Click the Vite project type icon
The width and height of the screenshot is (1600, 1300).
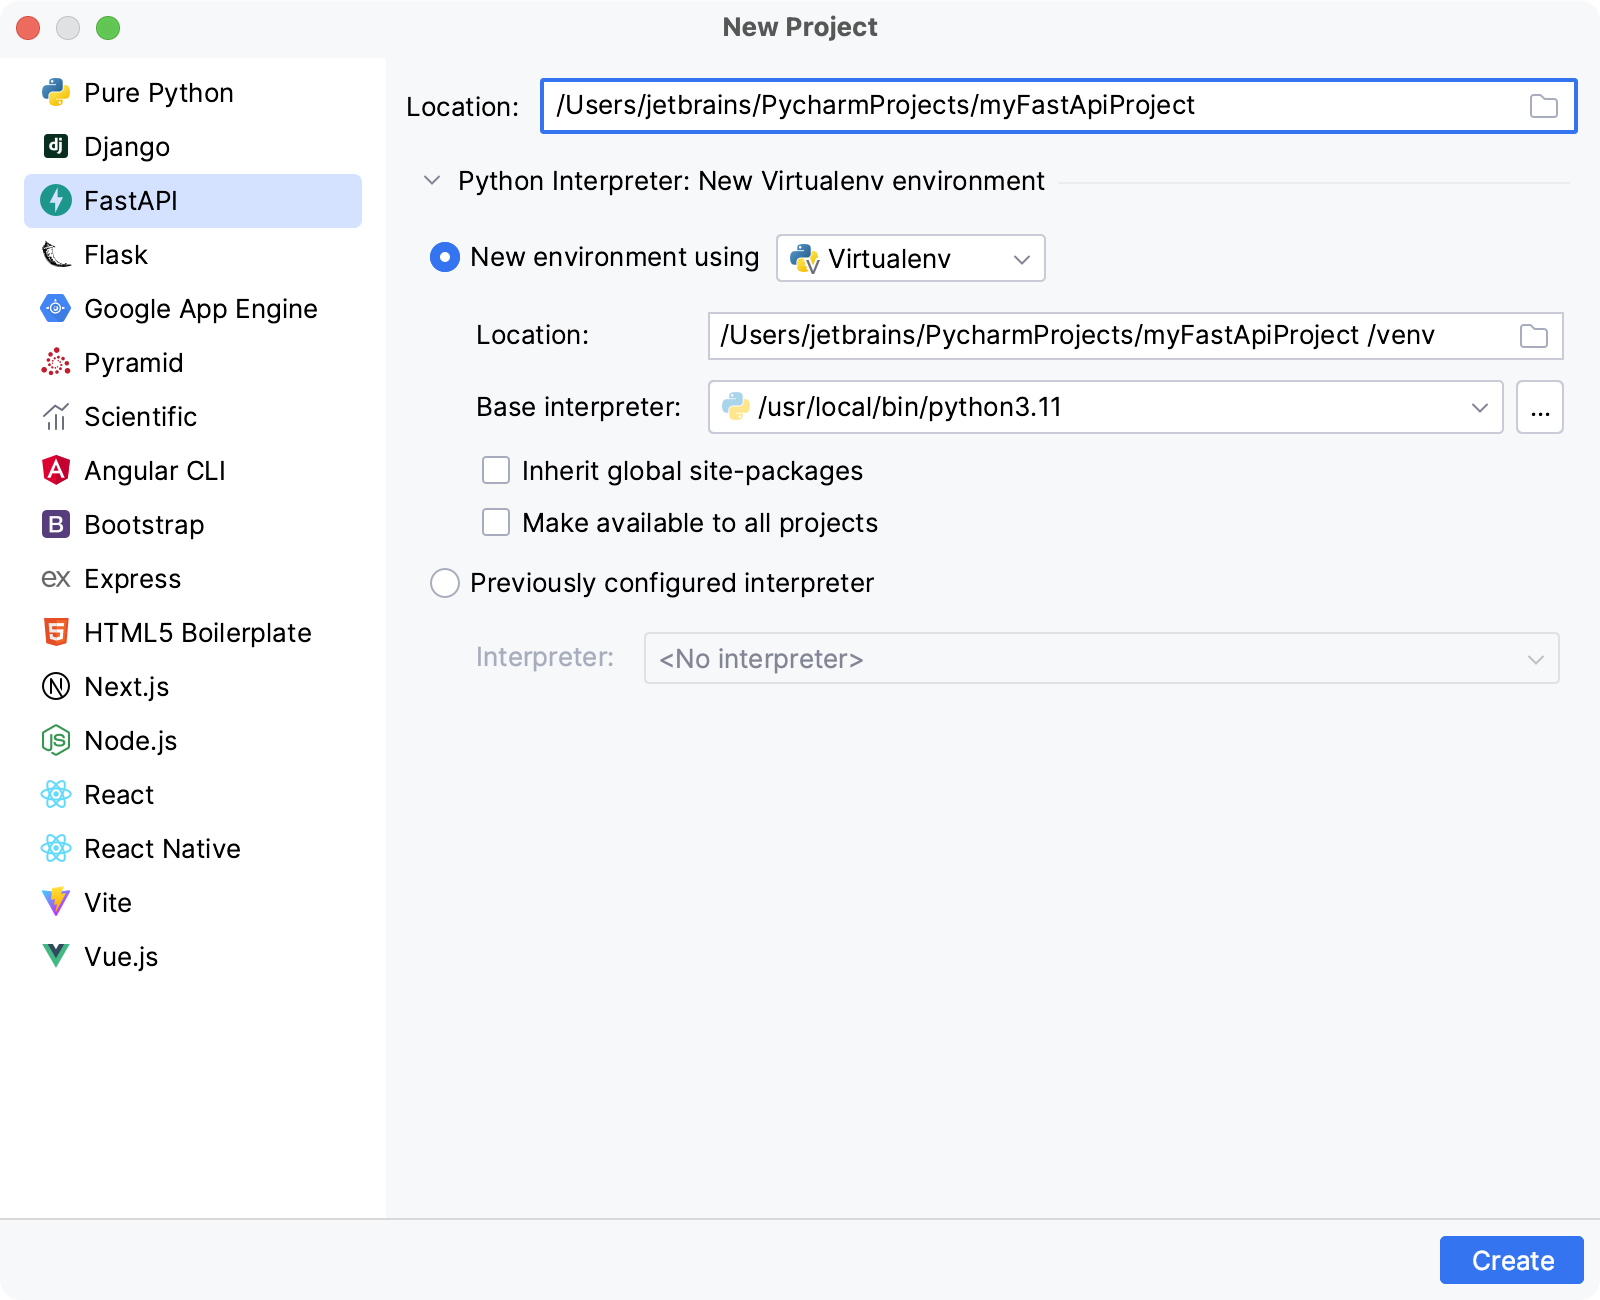(56, 902)
